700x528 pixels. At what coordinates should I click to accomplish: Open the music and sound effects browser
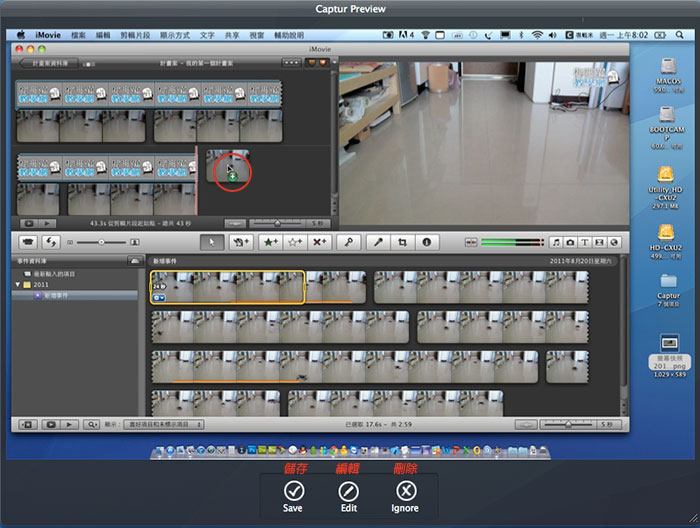556,242
